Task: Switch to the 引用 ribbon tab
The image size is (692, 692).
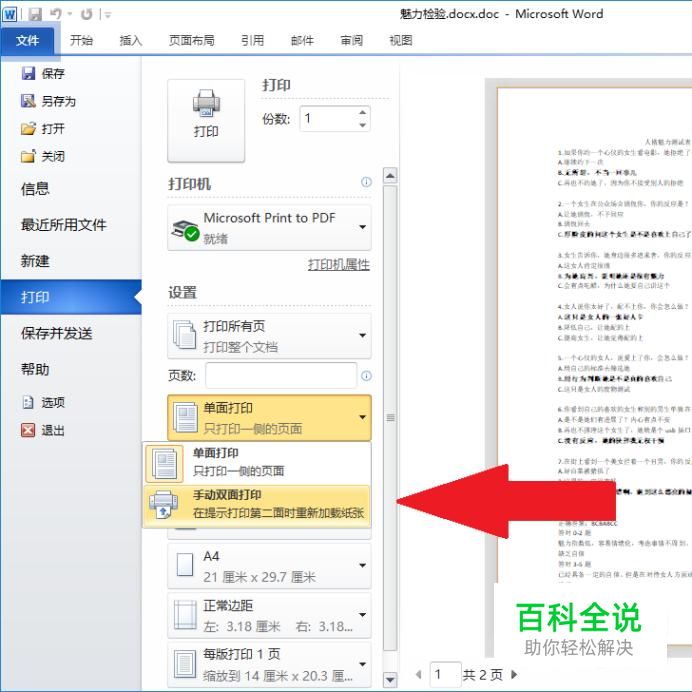Action: 252,41
